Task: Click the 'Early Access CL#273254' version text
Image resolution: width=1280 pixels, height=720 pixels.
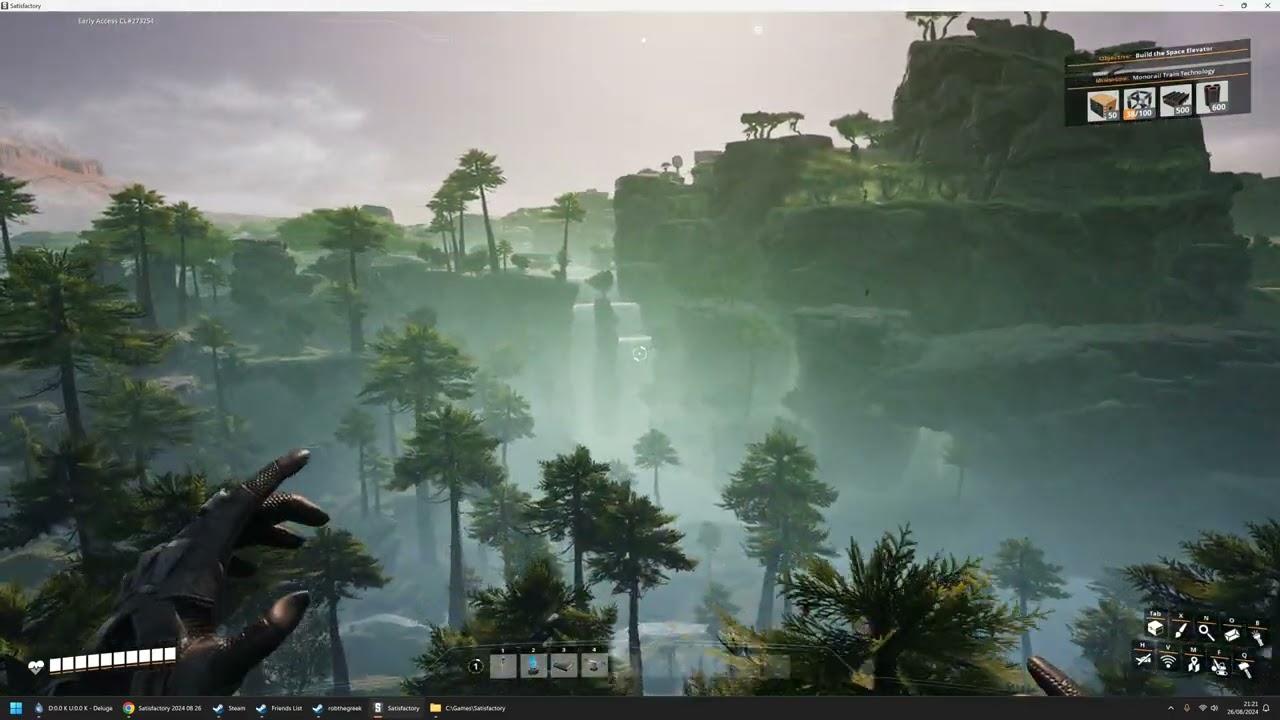Action: point(116,21)
